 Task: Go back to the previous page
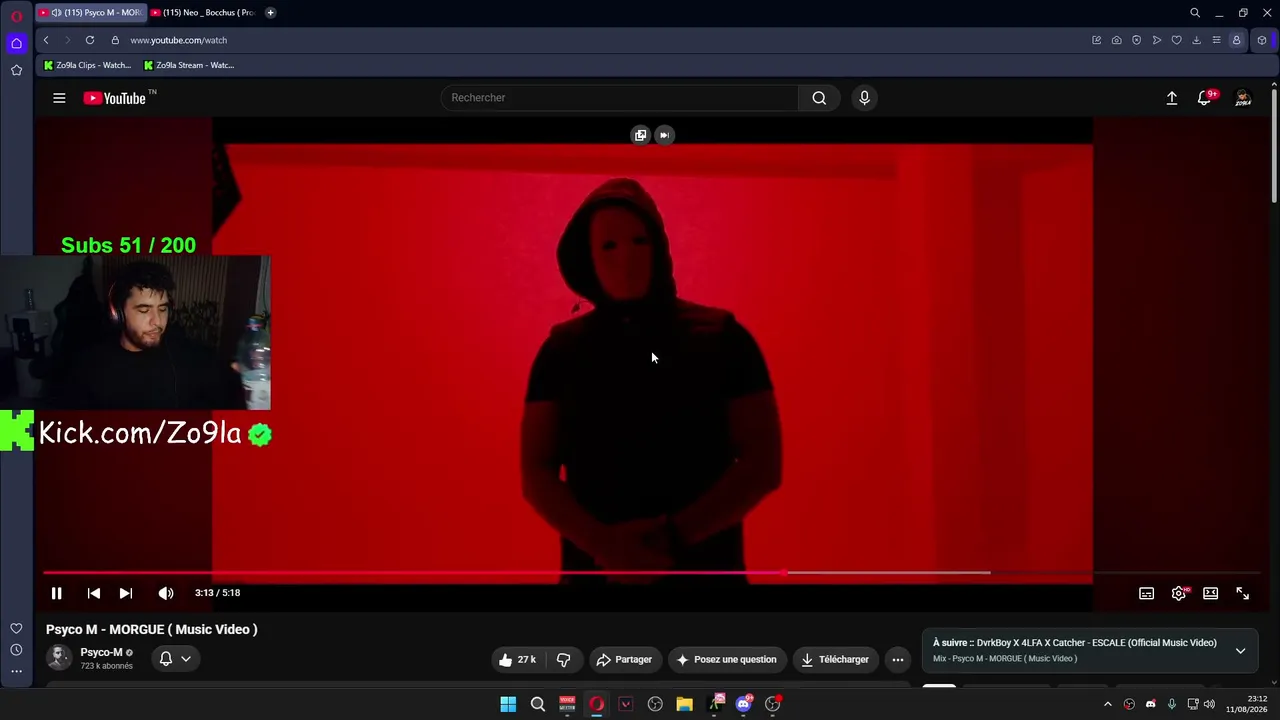[x=46, y=40]
